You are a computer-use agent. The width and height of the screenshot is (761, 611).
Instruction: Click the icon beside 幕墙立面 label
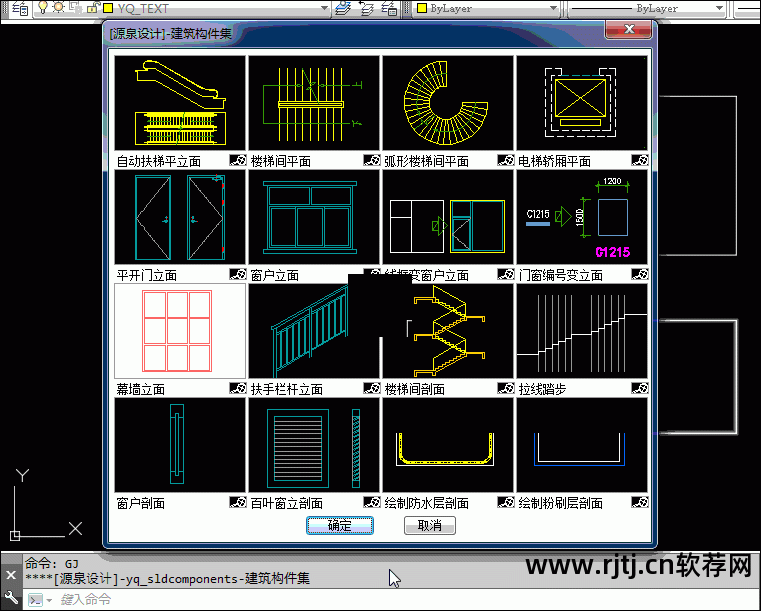click(x=238, y=388)
